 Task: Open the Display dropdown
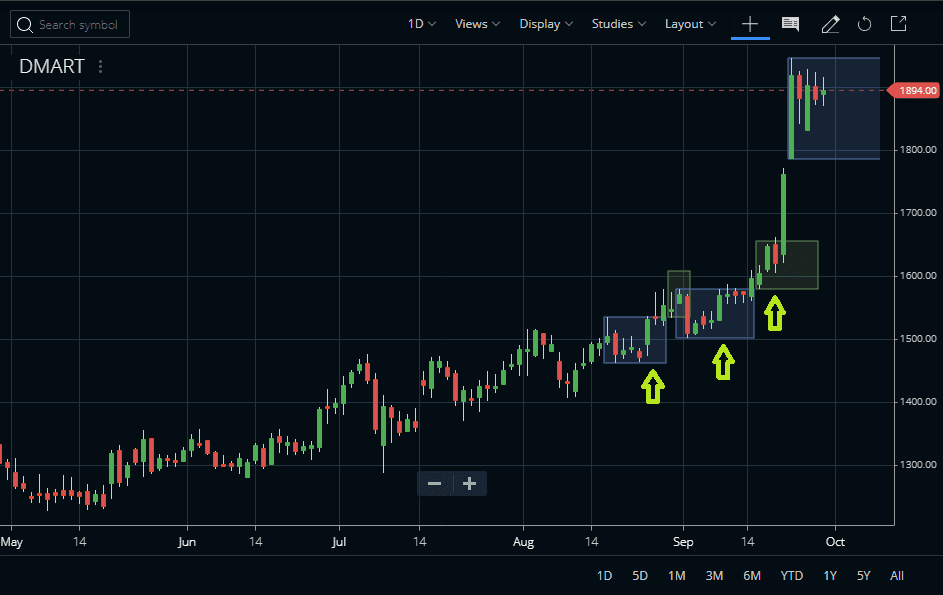(545, 23)
